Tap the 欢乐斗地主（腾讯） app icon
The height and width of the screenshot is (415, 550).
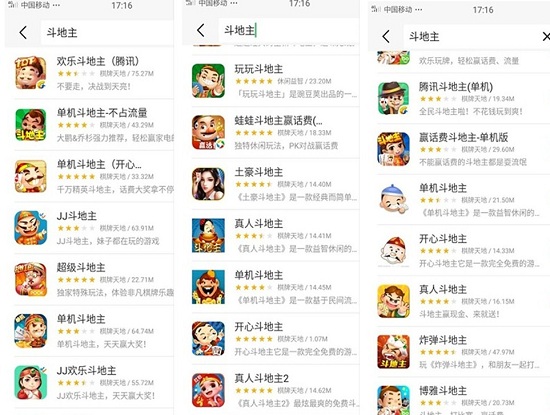click(31, 73)
